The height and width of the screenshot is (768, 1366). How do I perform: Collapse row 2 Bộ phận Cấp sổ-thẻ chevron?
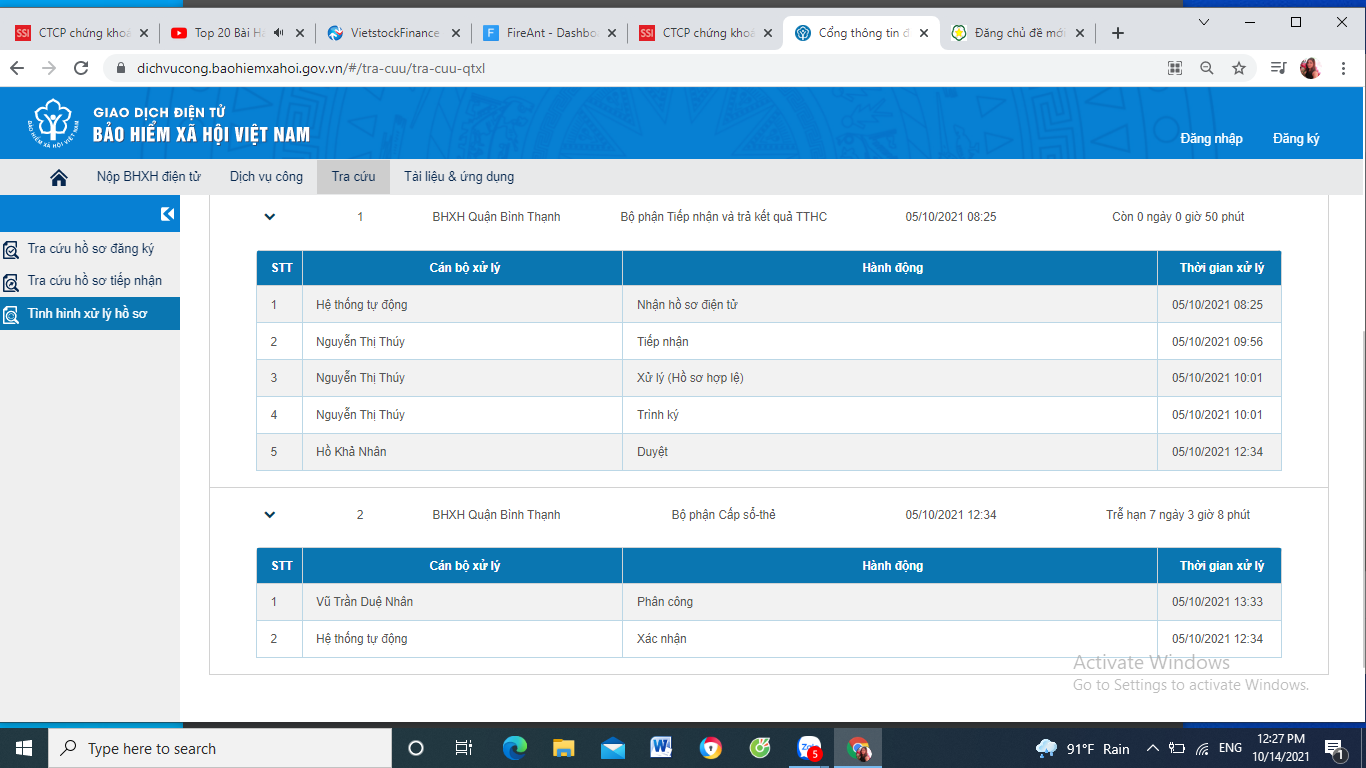click(269, 515)
